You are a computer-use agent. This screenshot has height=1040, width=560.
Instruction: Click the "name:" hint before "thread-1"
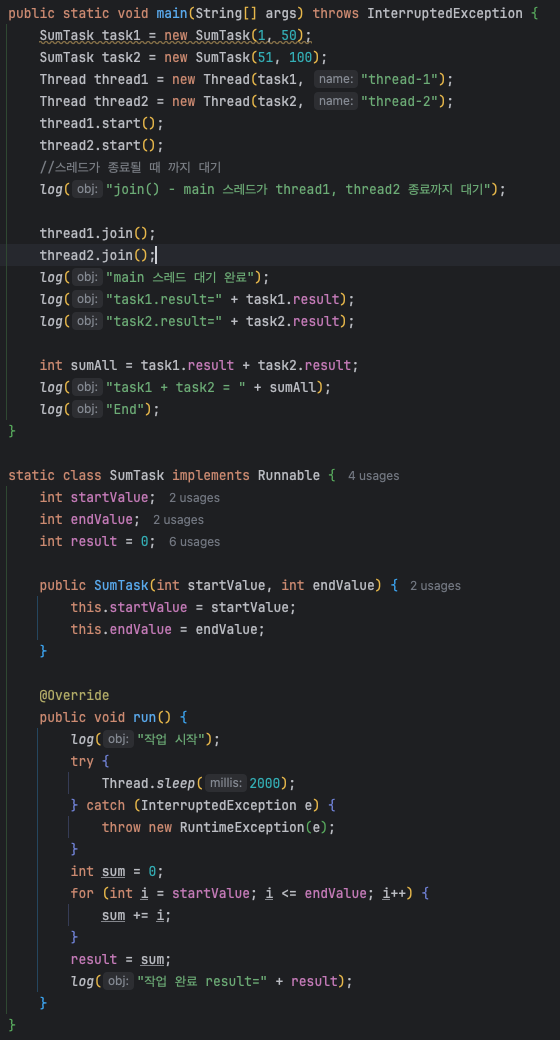(x=335, y=79)
